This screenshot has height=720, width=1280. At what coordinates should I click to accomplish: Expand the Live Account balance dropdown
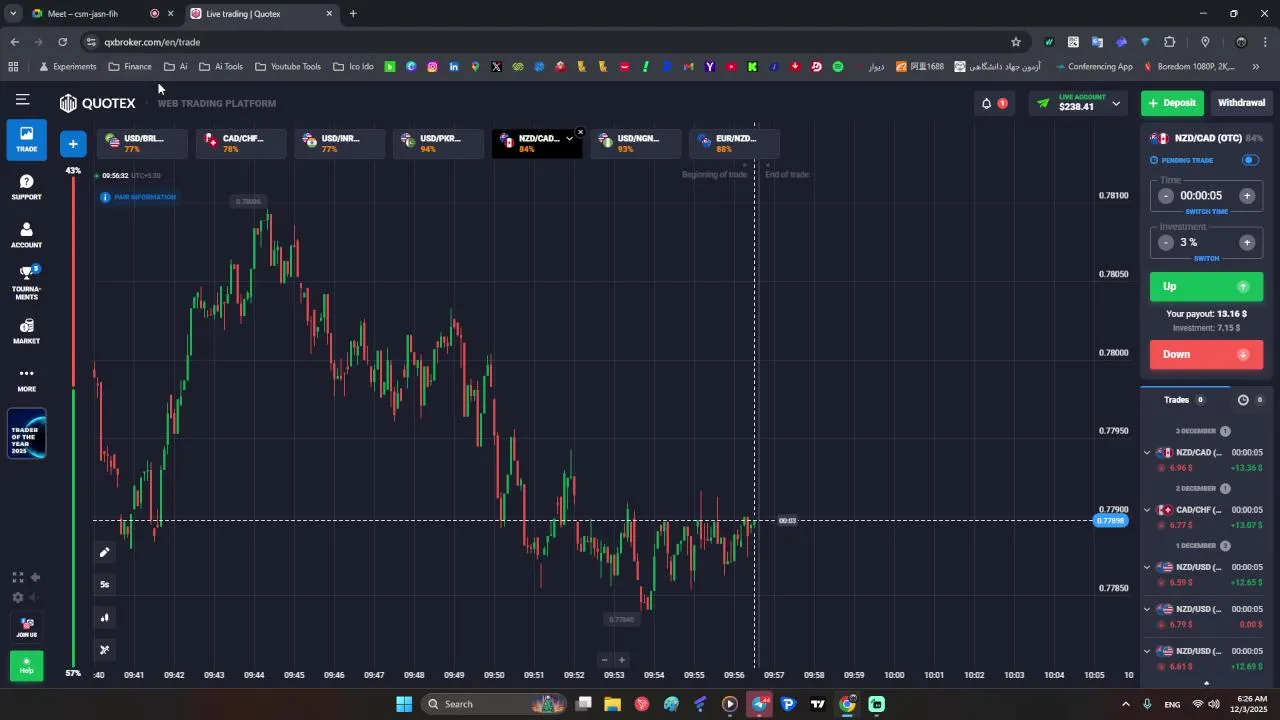pyautogui.click(x=1116, y=103)
